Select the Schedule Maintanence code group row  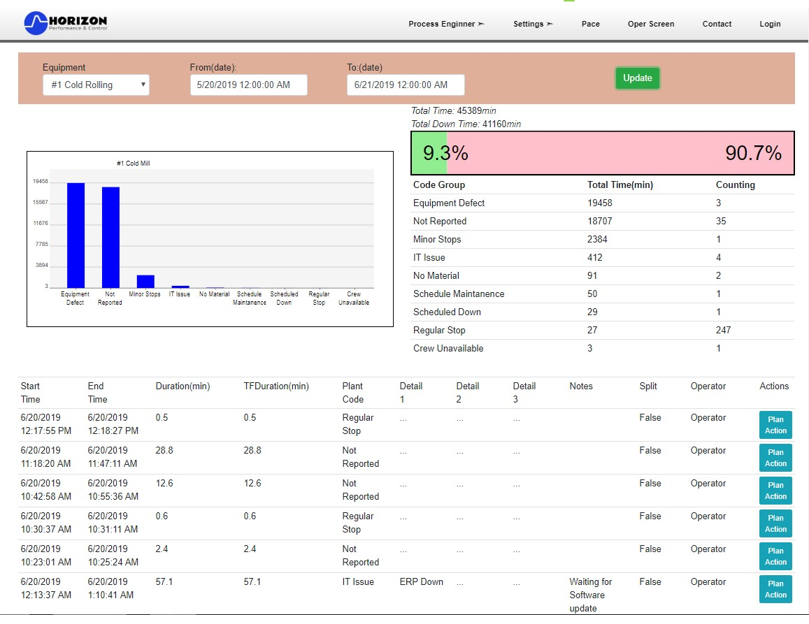(602, 294)
